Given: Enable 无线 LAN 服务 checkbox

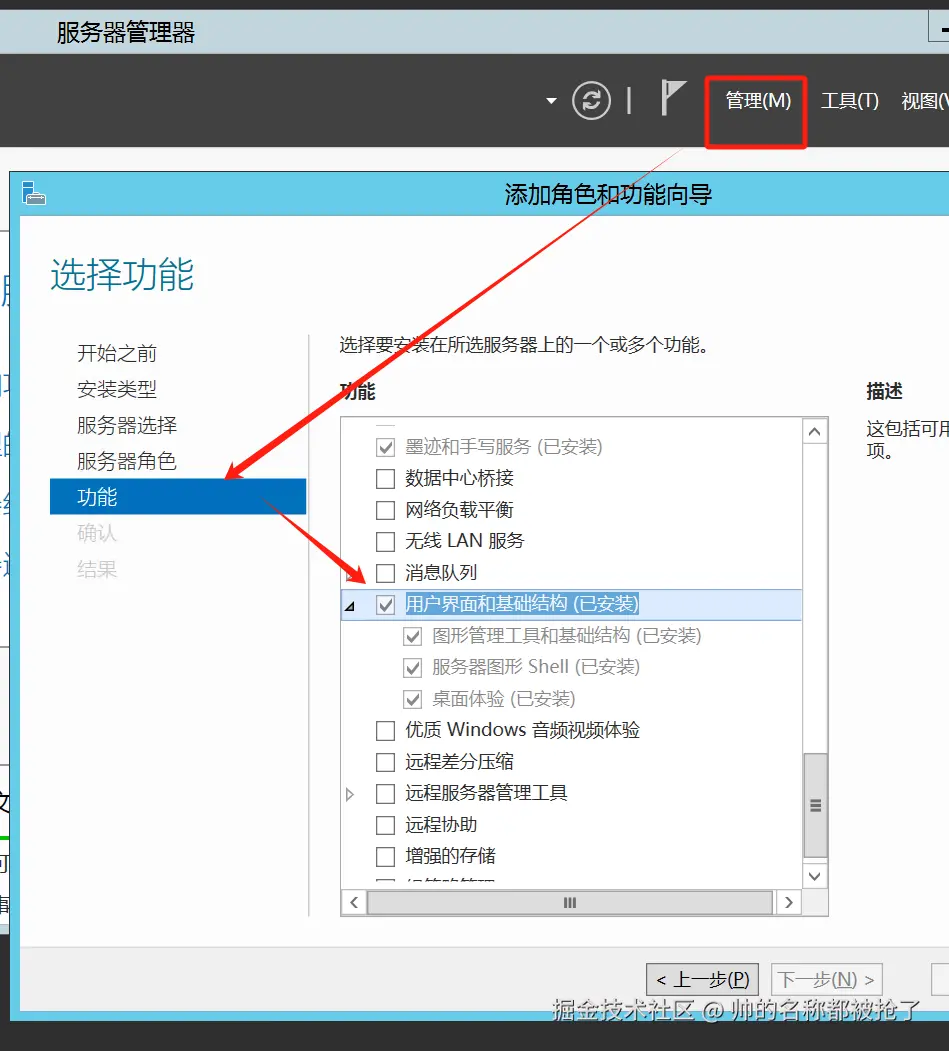Looking at the screenshot, I should [385, 541].
